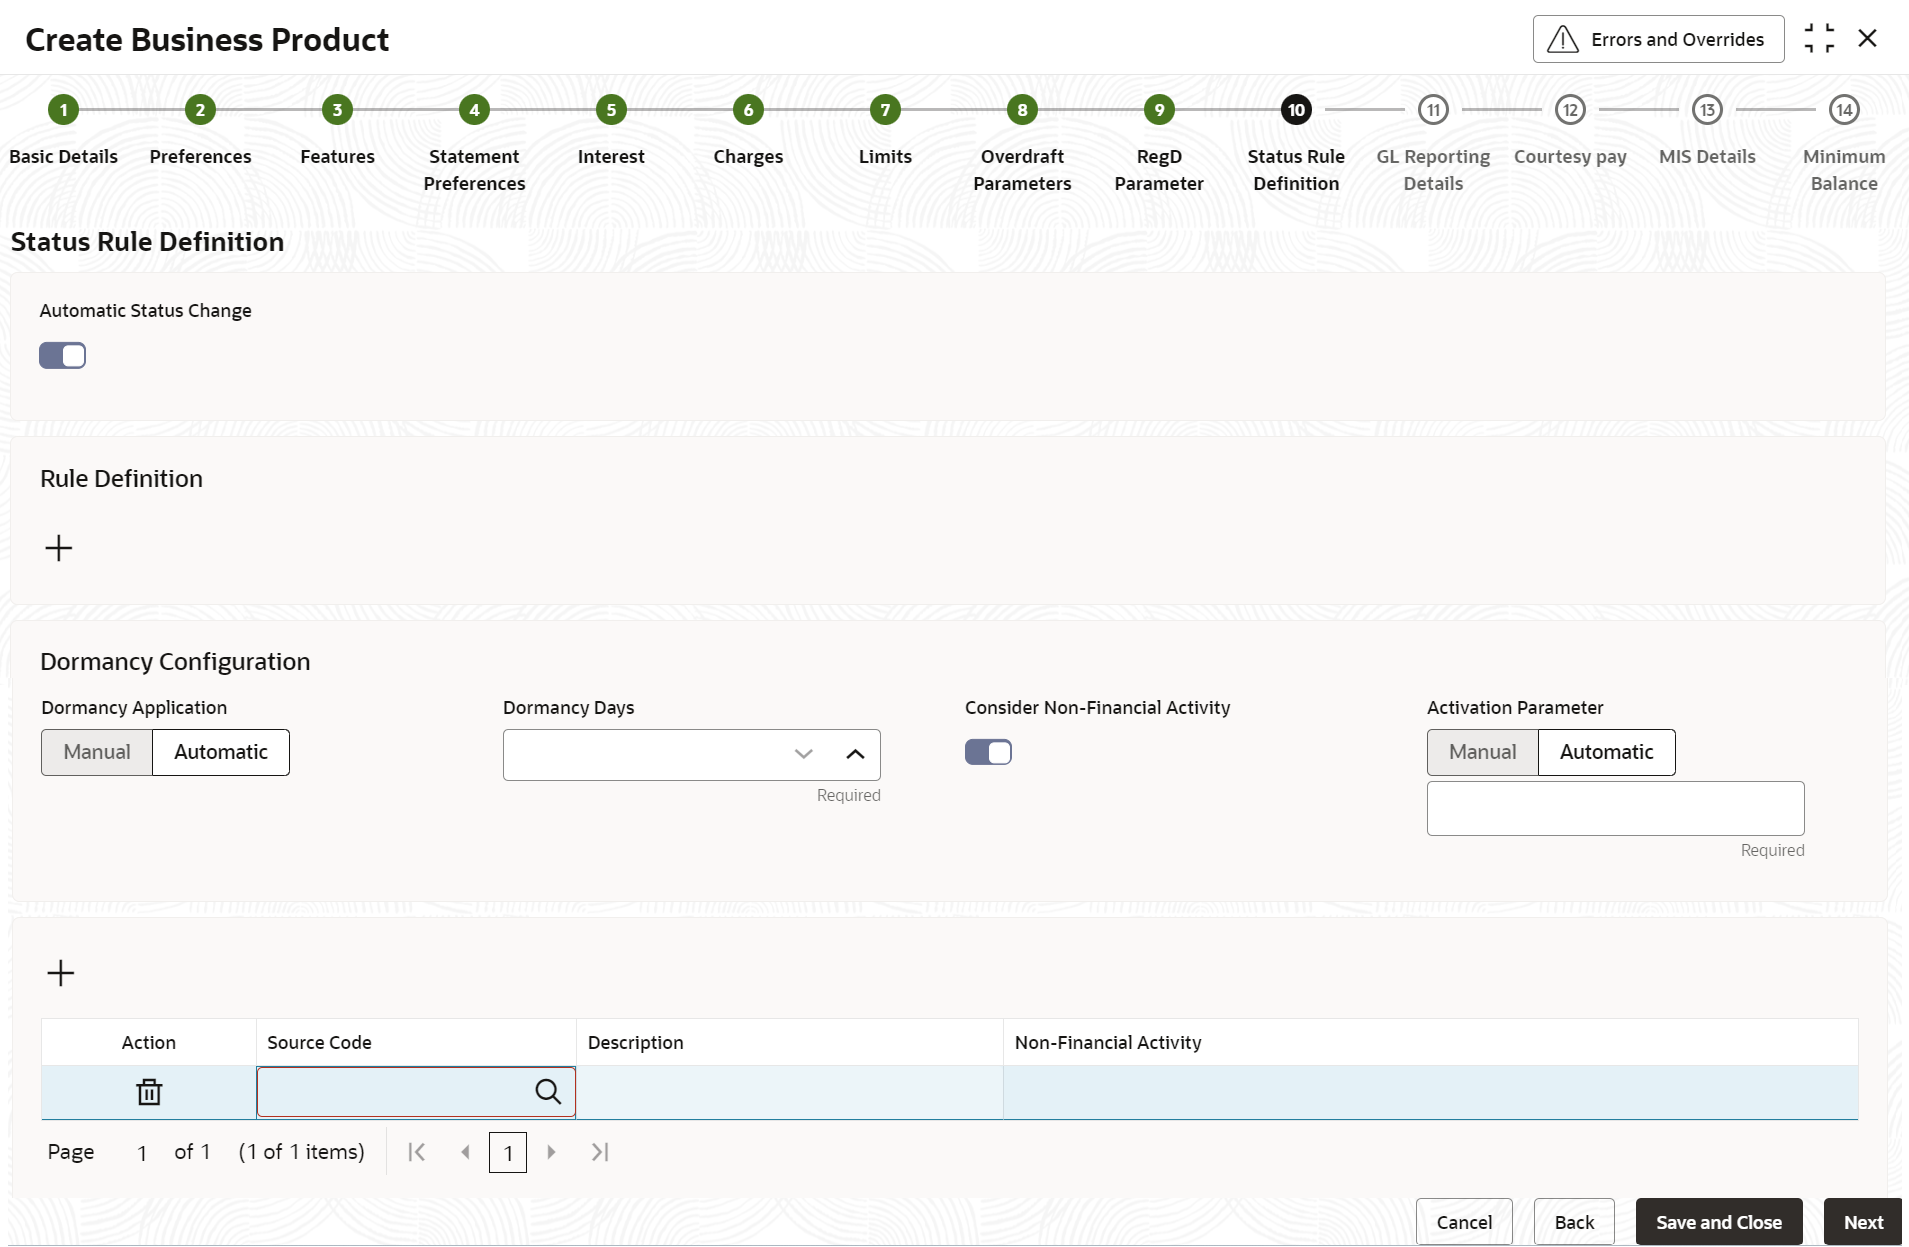Toggle Automatic Status Change switch
This screenshot has height=1247, width=1909.
pyautogui.click(x=62, y=355)
